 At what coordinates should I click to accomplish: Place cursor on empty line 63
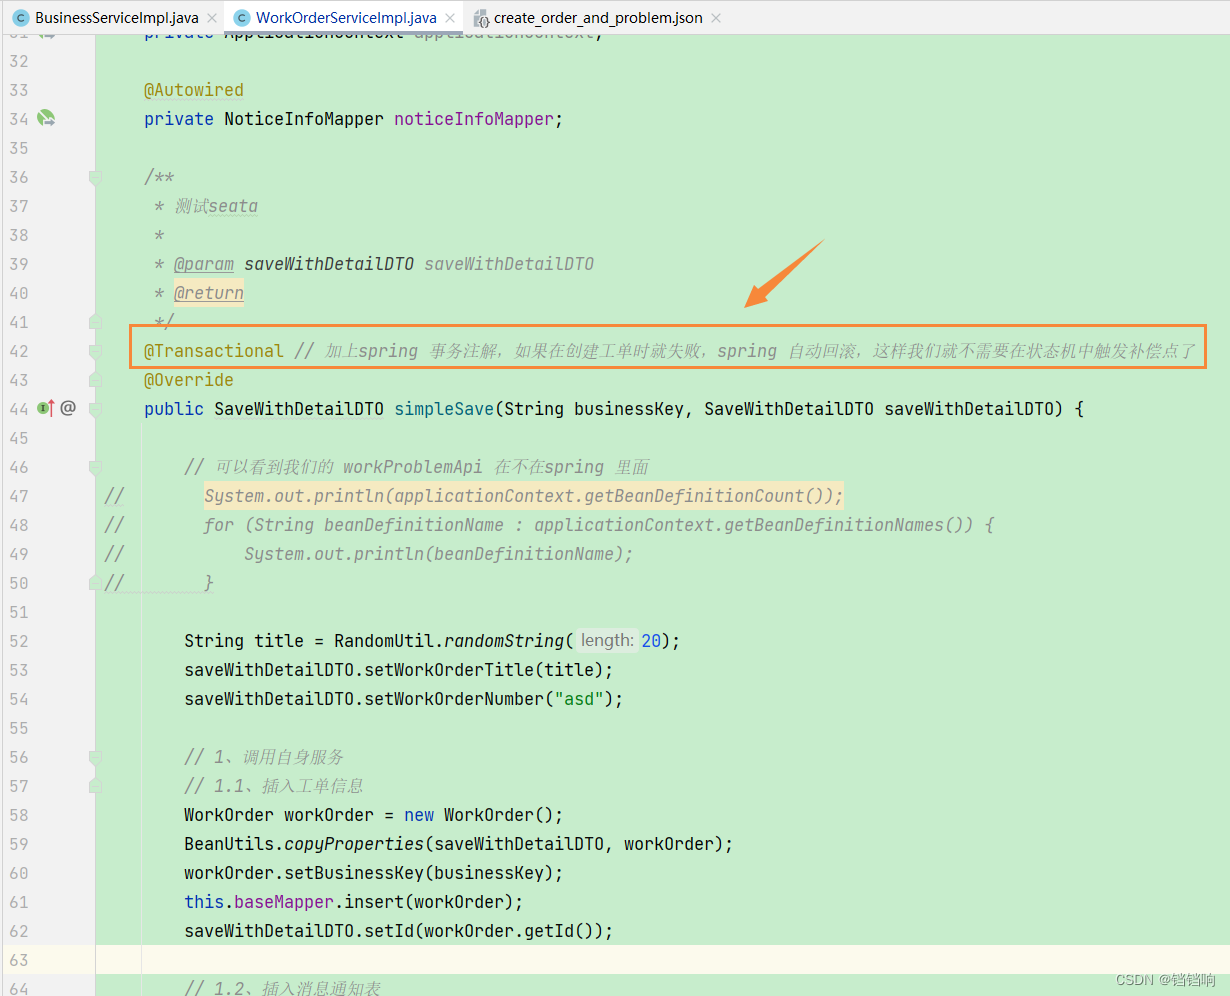pos(662,960)
